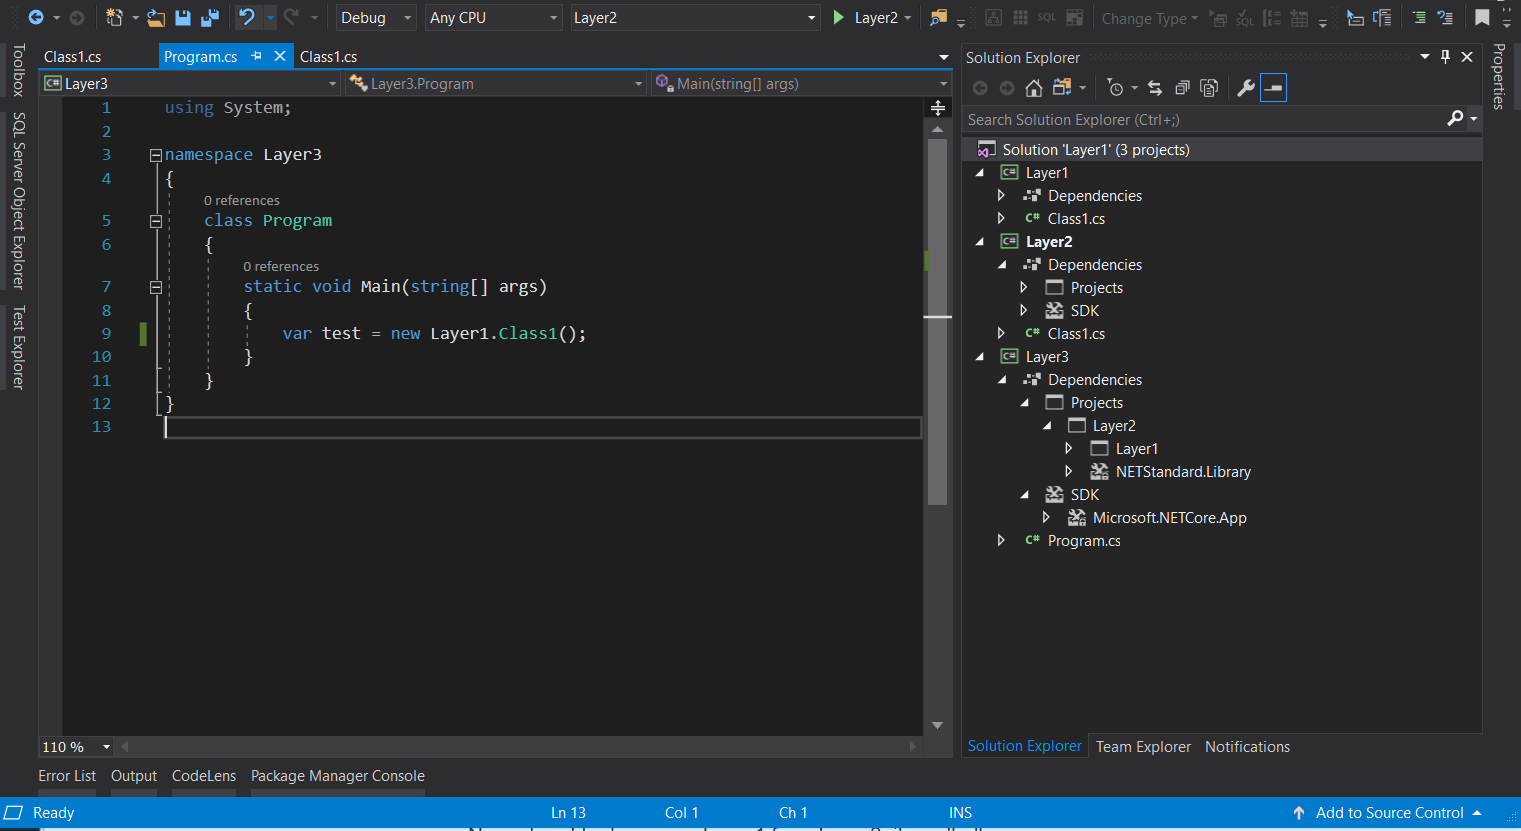The height and width of the screenshot is (831, 1521).
Task: Click the bookmark toolbar icon
Action: 1482,17
